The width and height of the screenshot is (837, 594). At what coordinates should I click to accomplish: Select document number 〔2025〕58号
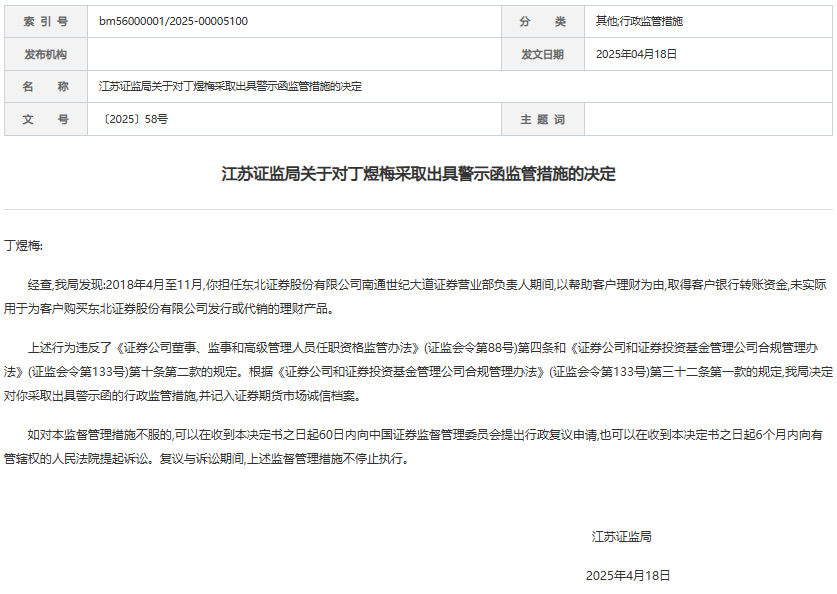(x=135, y=119)
